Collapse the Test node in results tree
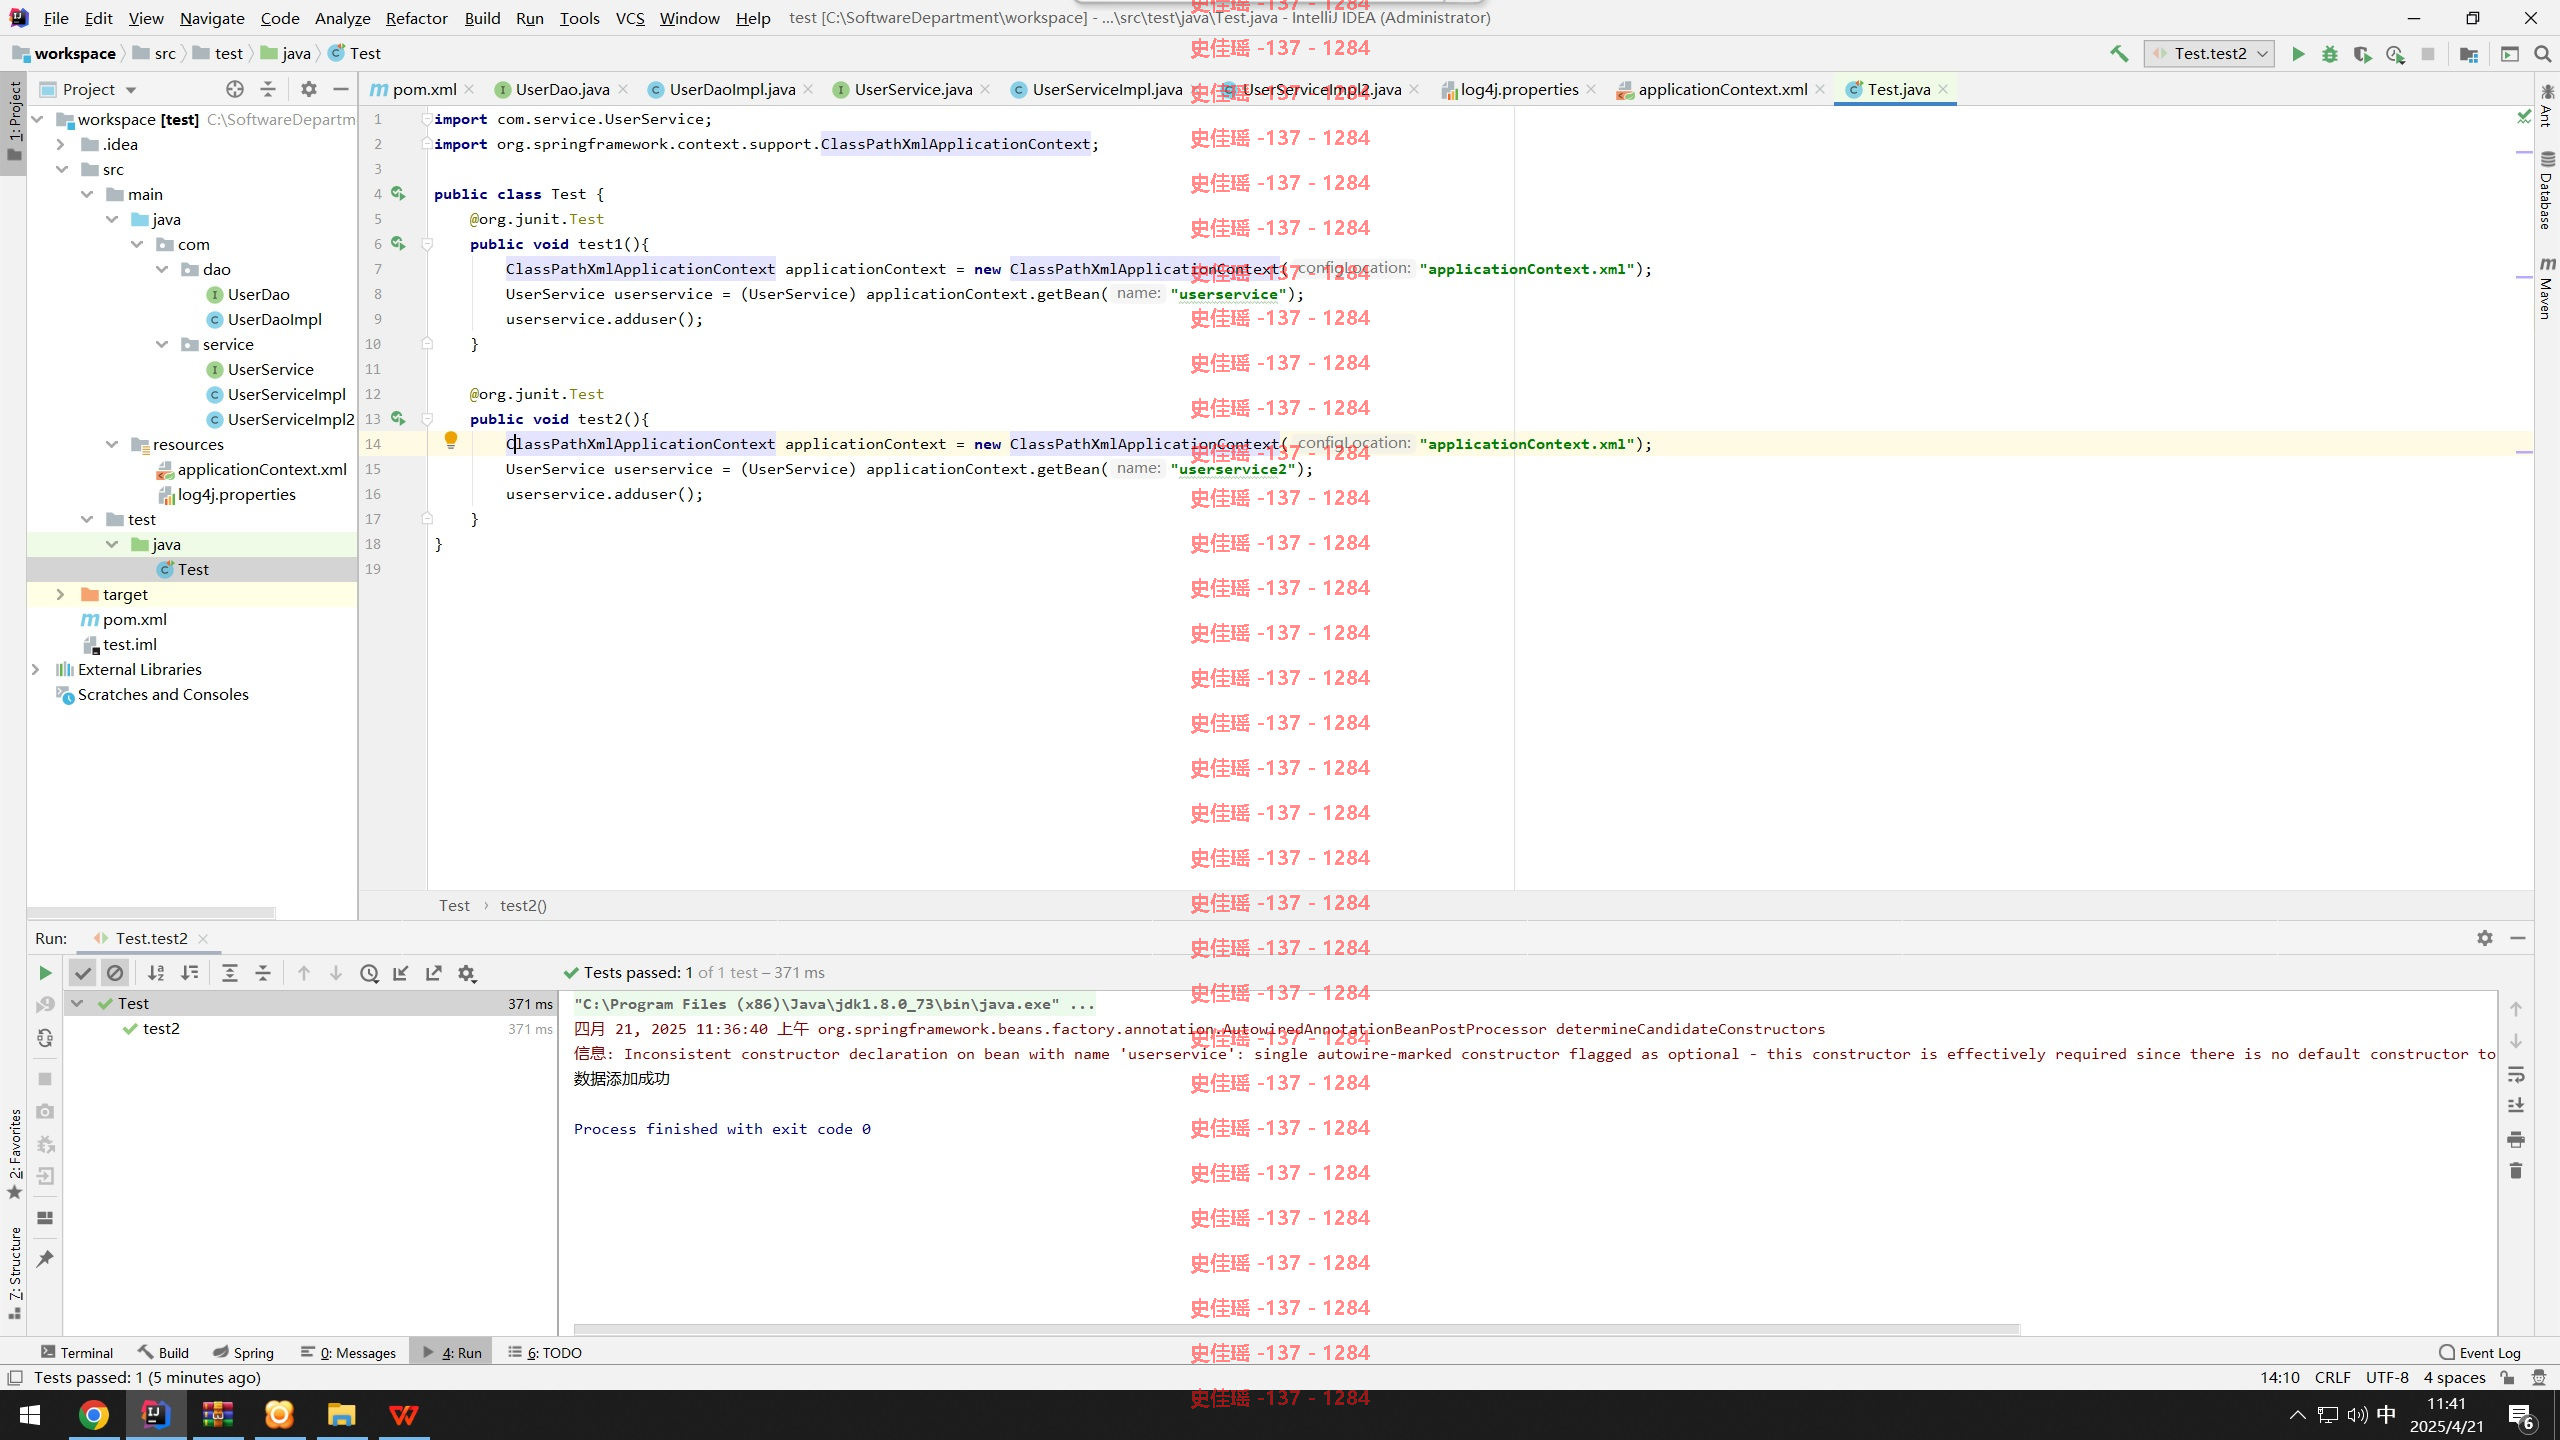 click(77, 1003)
